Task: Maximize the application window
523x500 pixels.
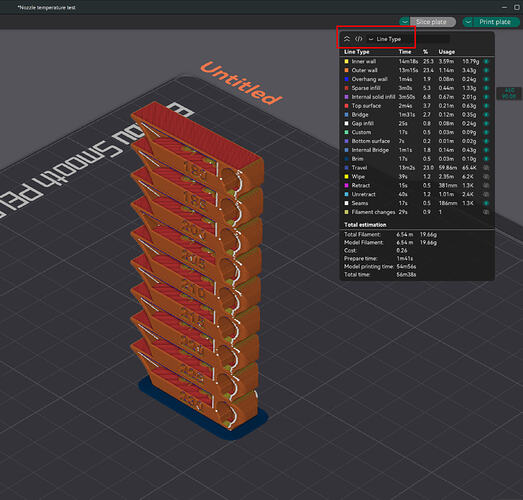Action: click(517, 7)
